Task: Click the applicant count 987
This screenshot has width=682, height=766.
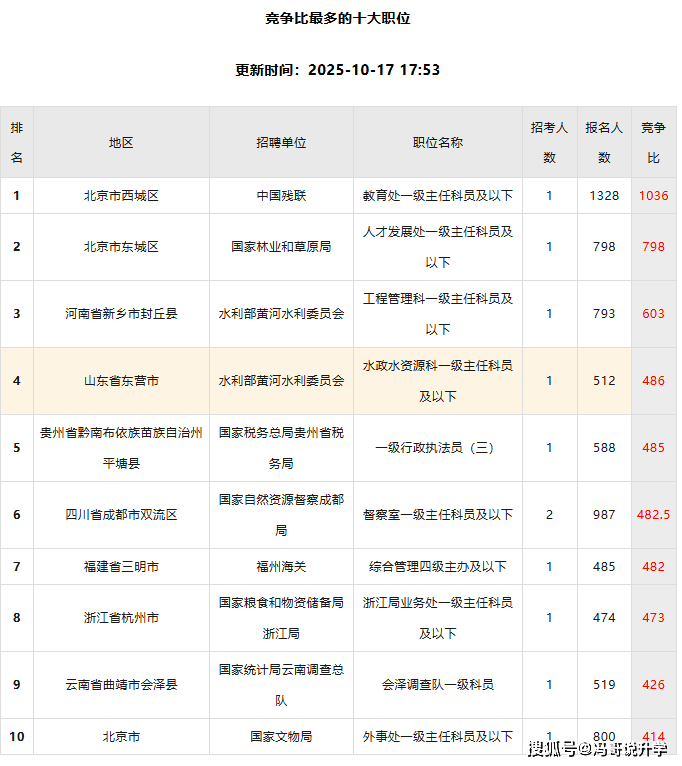Action: pyautogui.click(x=604, y=514)
